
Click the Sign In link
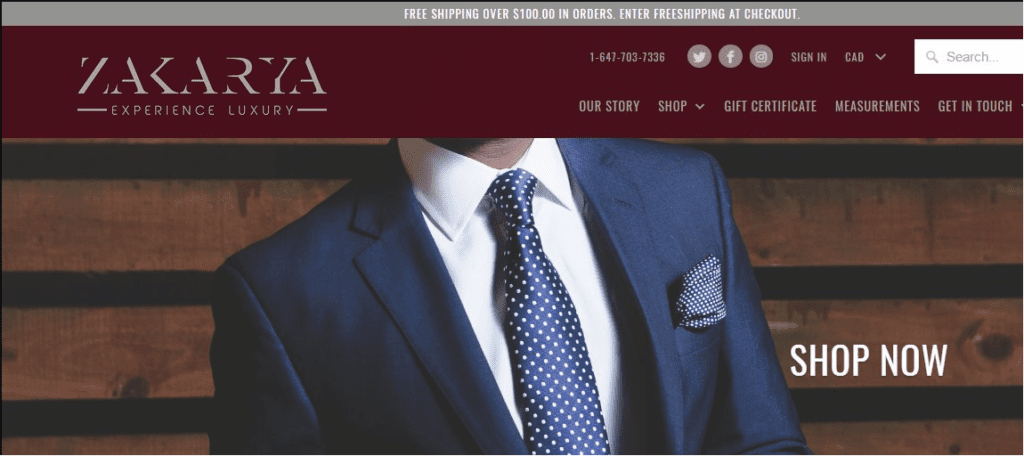[x=808, y=57]
